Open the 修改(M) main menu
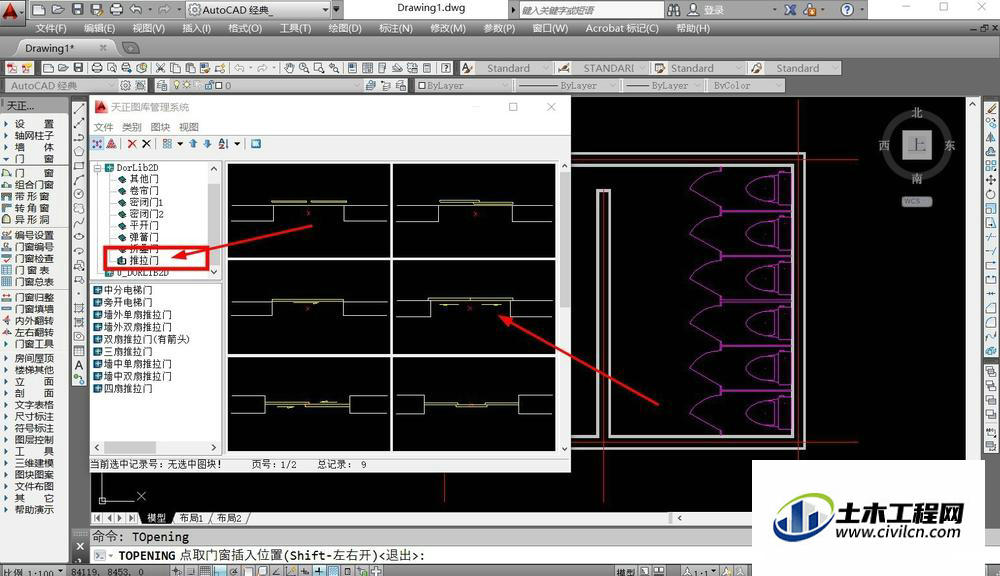The height and width of the screenshot is (576, 1000). 448,28
